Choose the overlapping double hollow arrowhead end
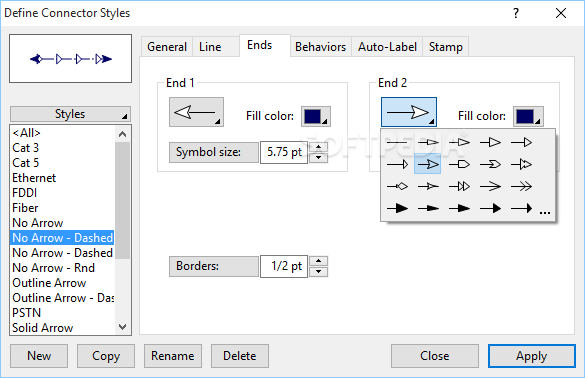585x378 pixels. coord(521,164)
